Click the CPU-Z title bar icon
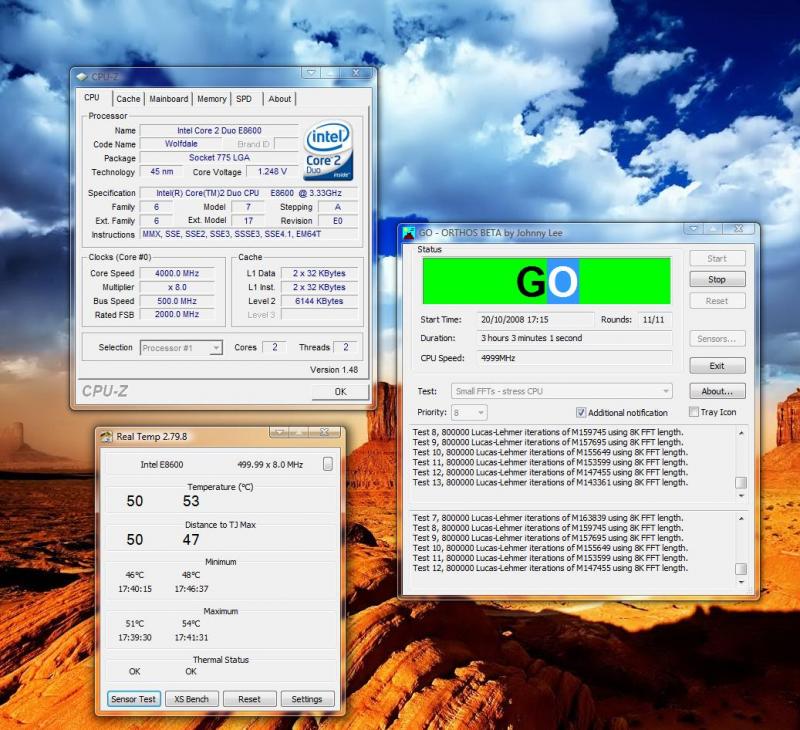 pos(82,77)
